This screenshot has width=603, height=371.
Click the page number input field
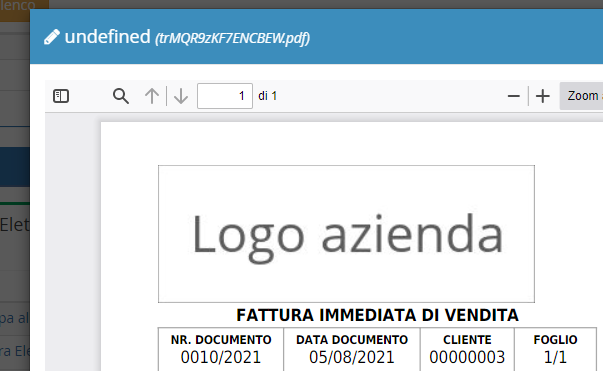tap(225, 96)
